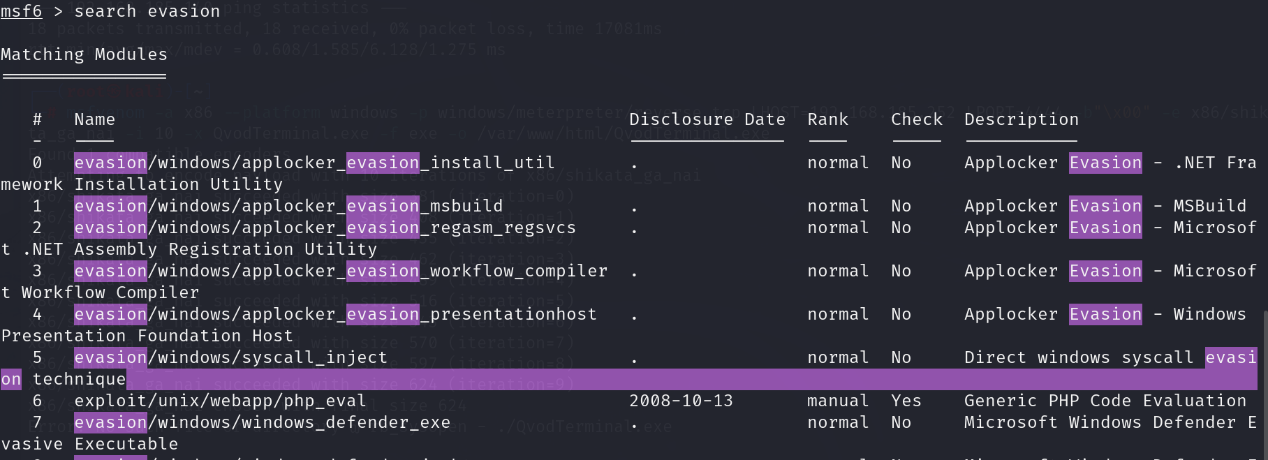Viewport: 1268px width, 460px height.
Task: Click description 'Generic PHP Code Evaluation'
Action: pos(1106,400)
